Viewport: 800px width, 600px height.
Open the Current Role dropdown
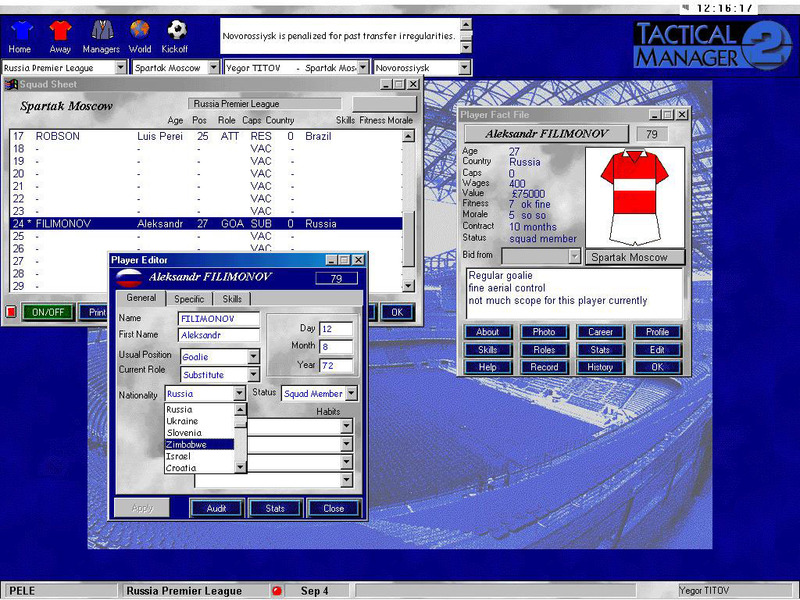coord(253,375)
